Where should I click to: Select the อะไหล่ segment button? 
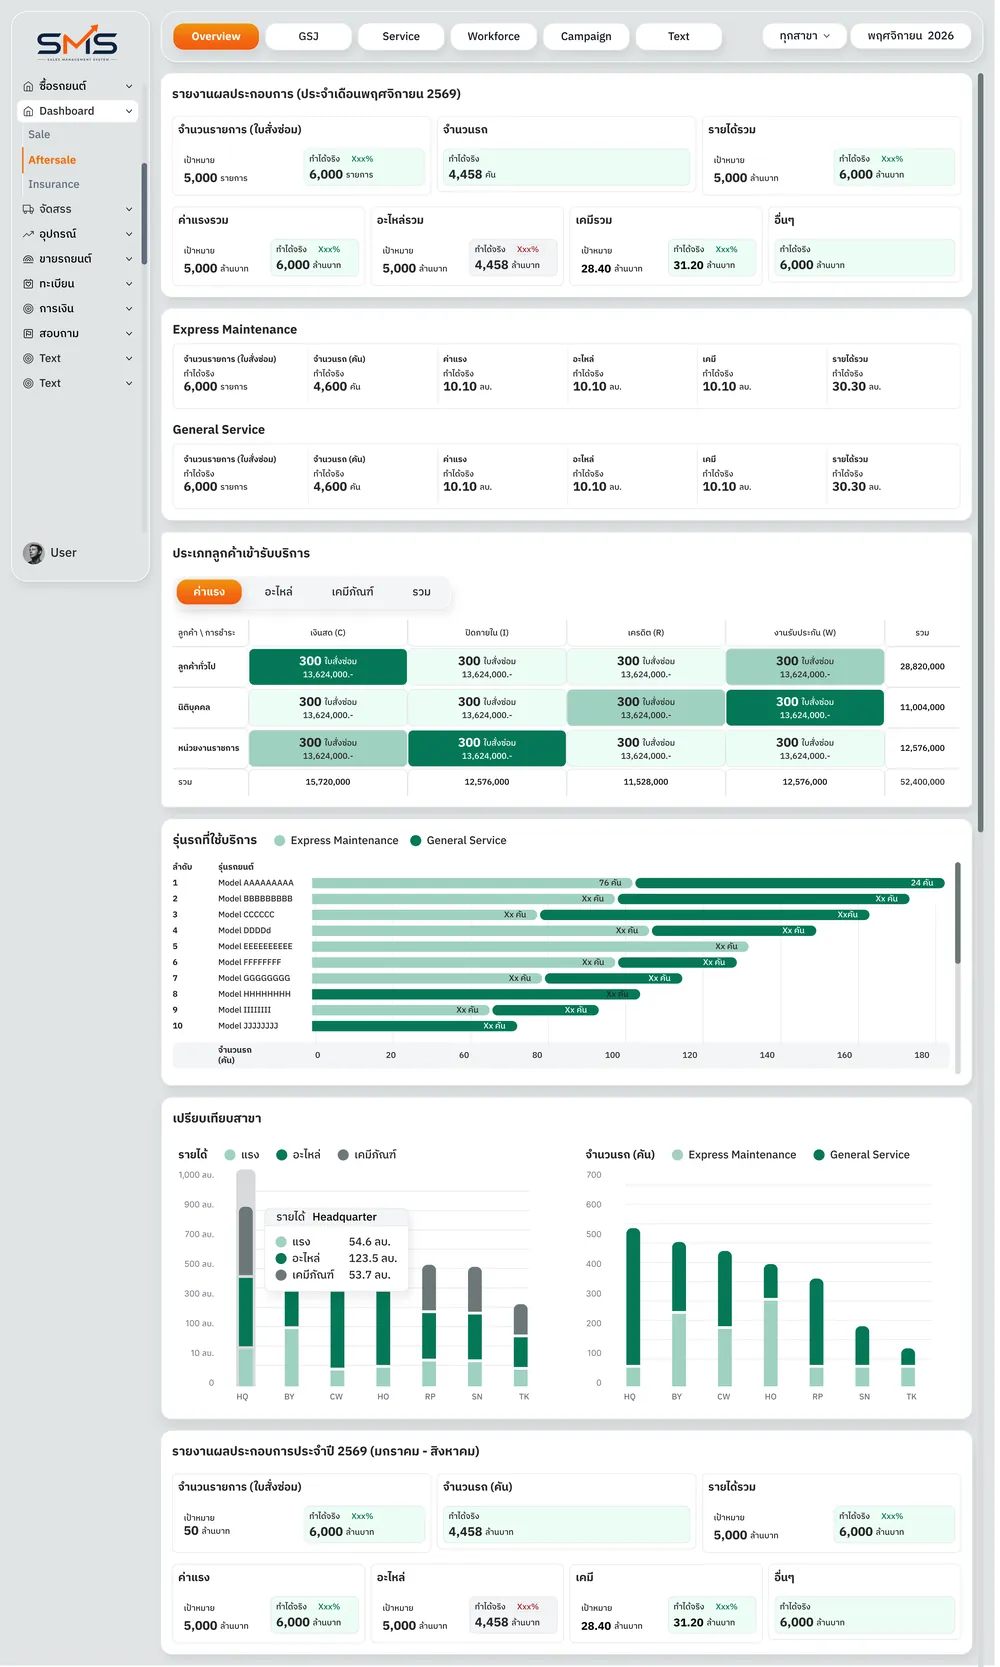pyautogui.click(x=279, y=592)
